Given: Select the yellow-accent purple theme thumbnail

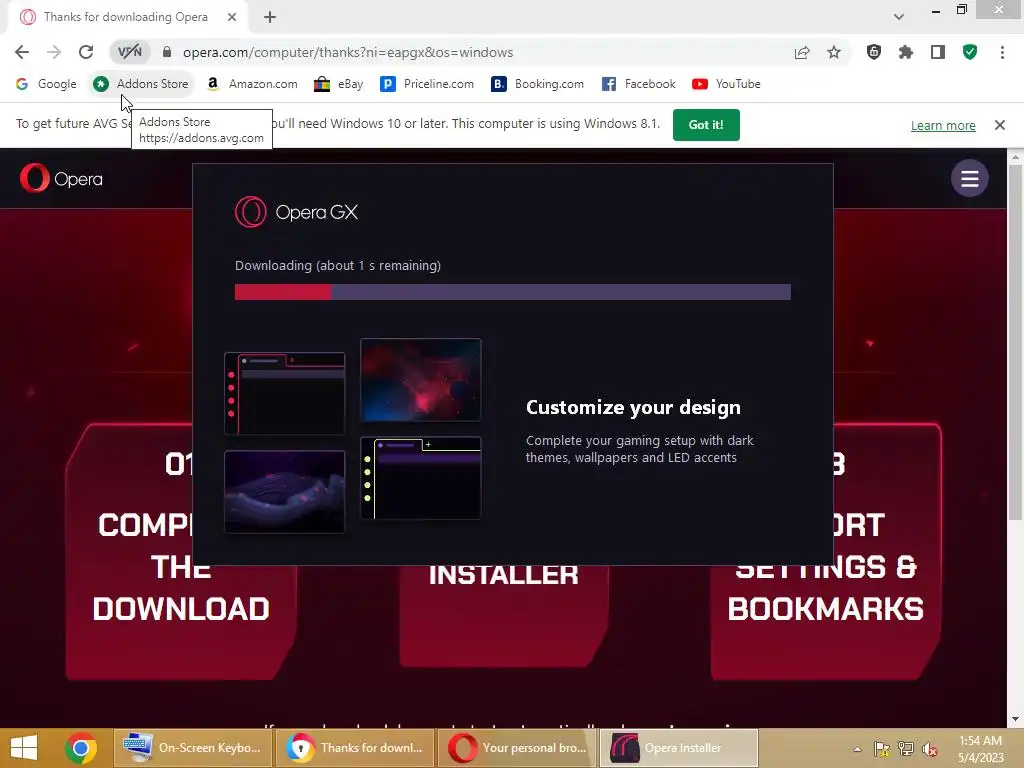Looking at the screenshot, I should pyautogui.click(x=421, y=478).
